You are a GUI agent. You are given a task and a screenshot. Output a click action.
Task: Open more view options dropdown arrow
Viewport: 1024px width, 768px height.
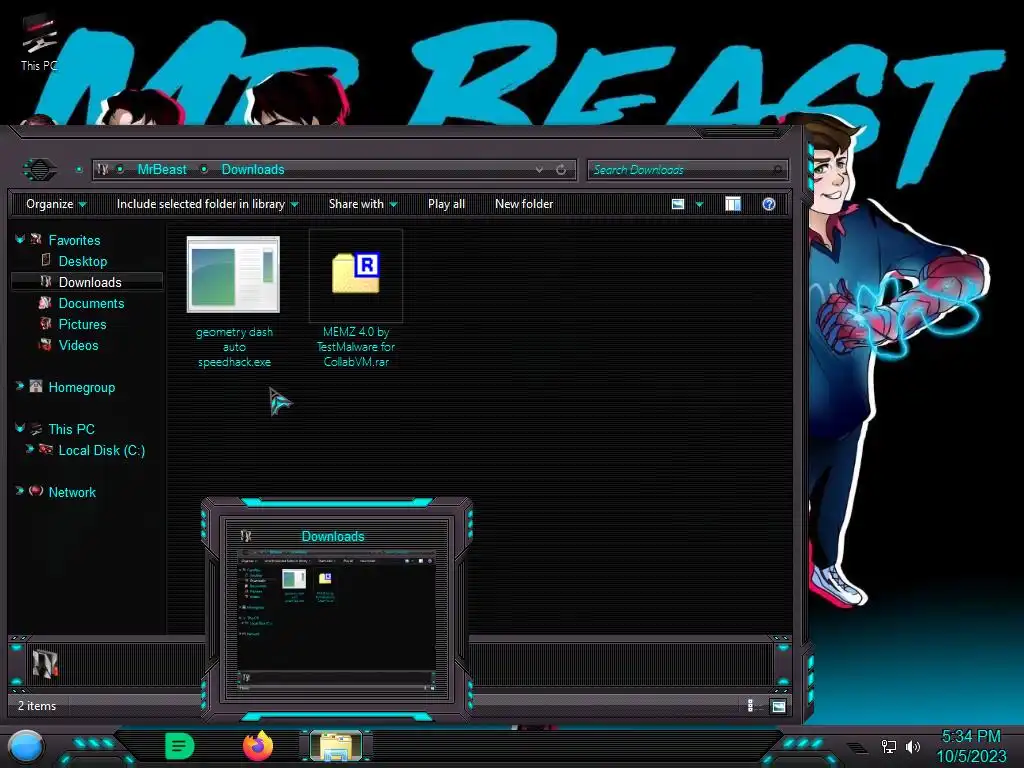699,204
